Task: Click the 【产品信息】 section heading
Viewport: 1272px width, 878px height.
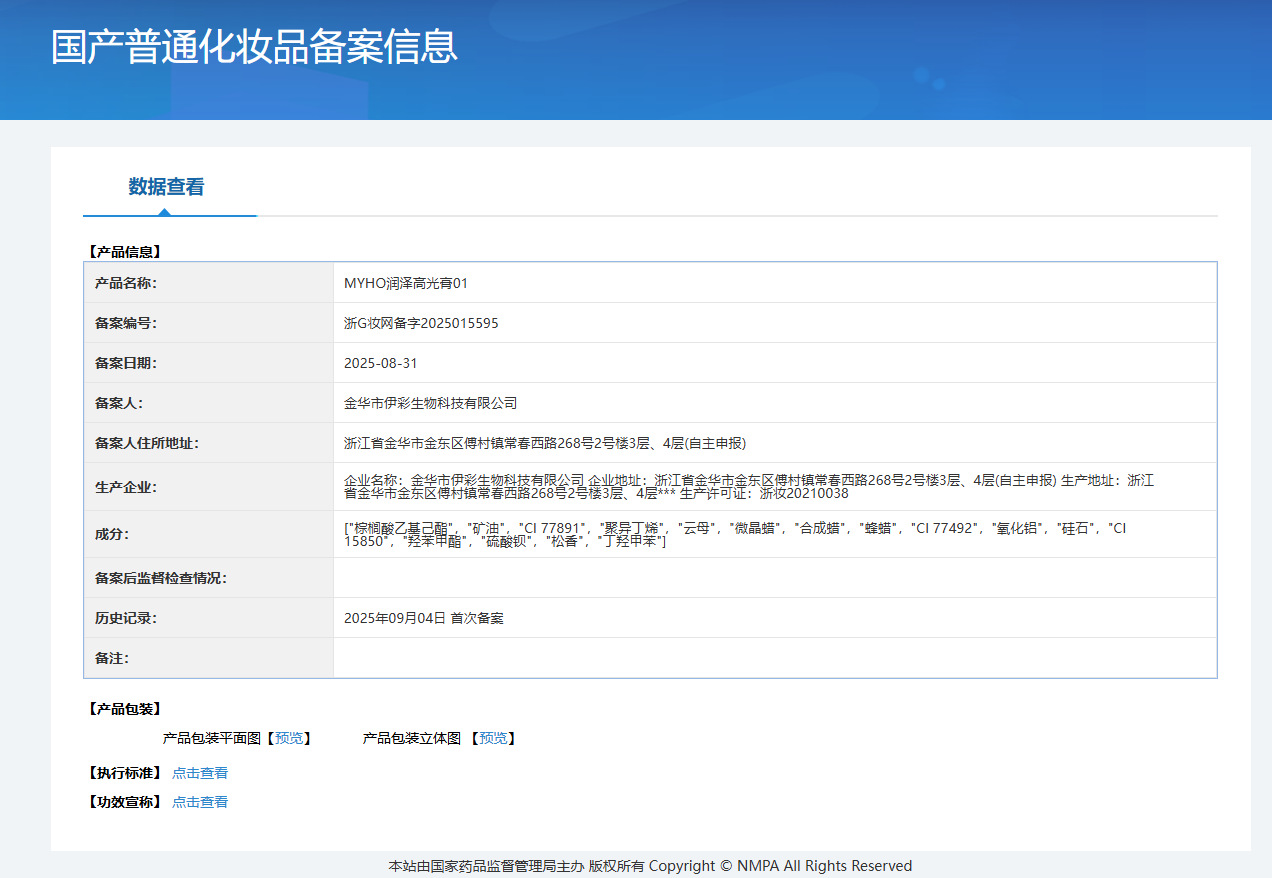Action: coord(125,252)
